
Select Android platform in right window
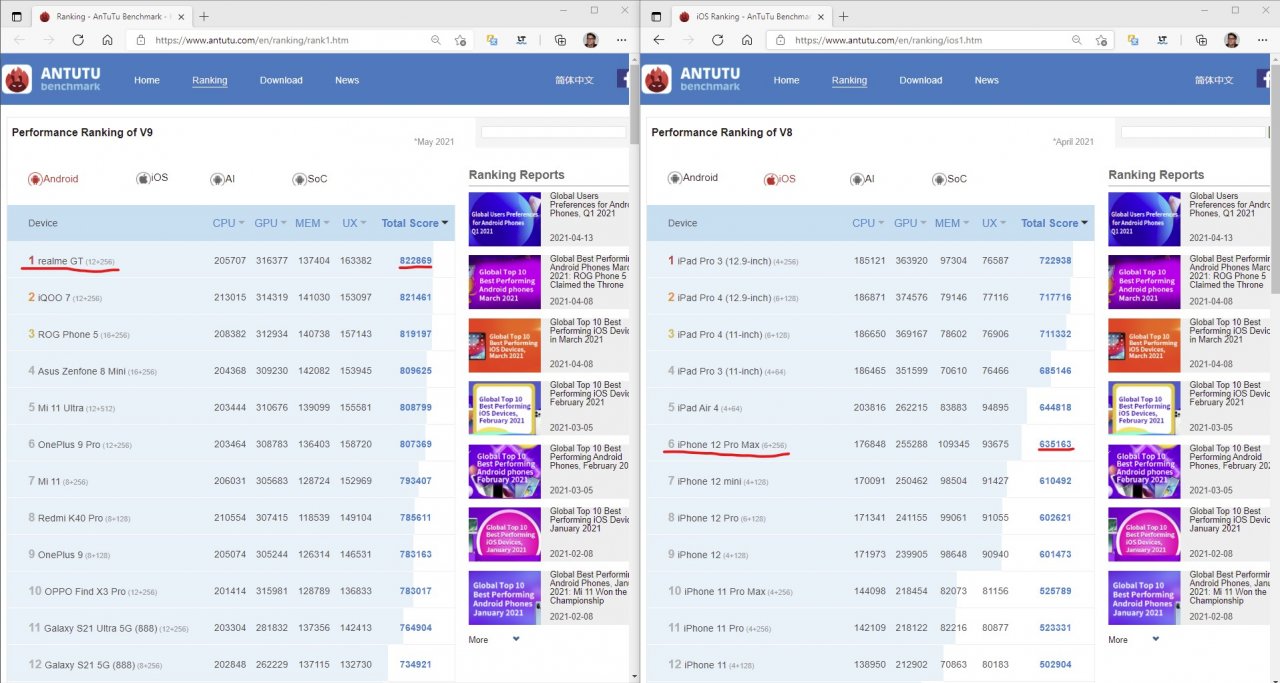693,178
